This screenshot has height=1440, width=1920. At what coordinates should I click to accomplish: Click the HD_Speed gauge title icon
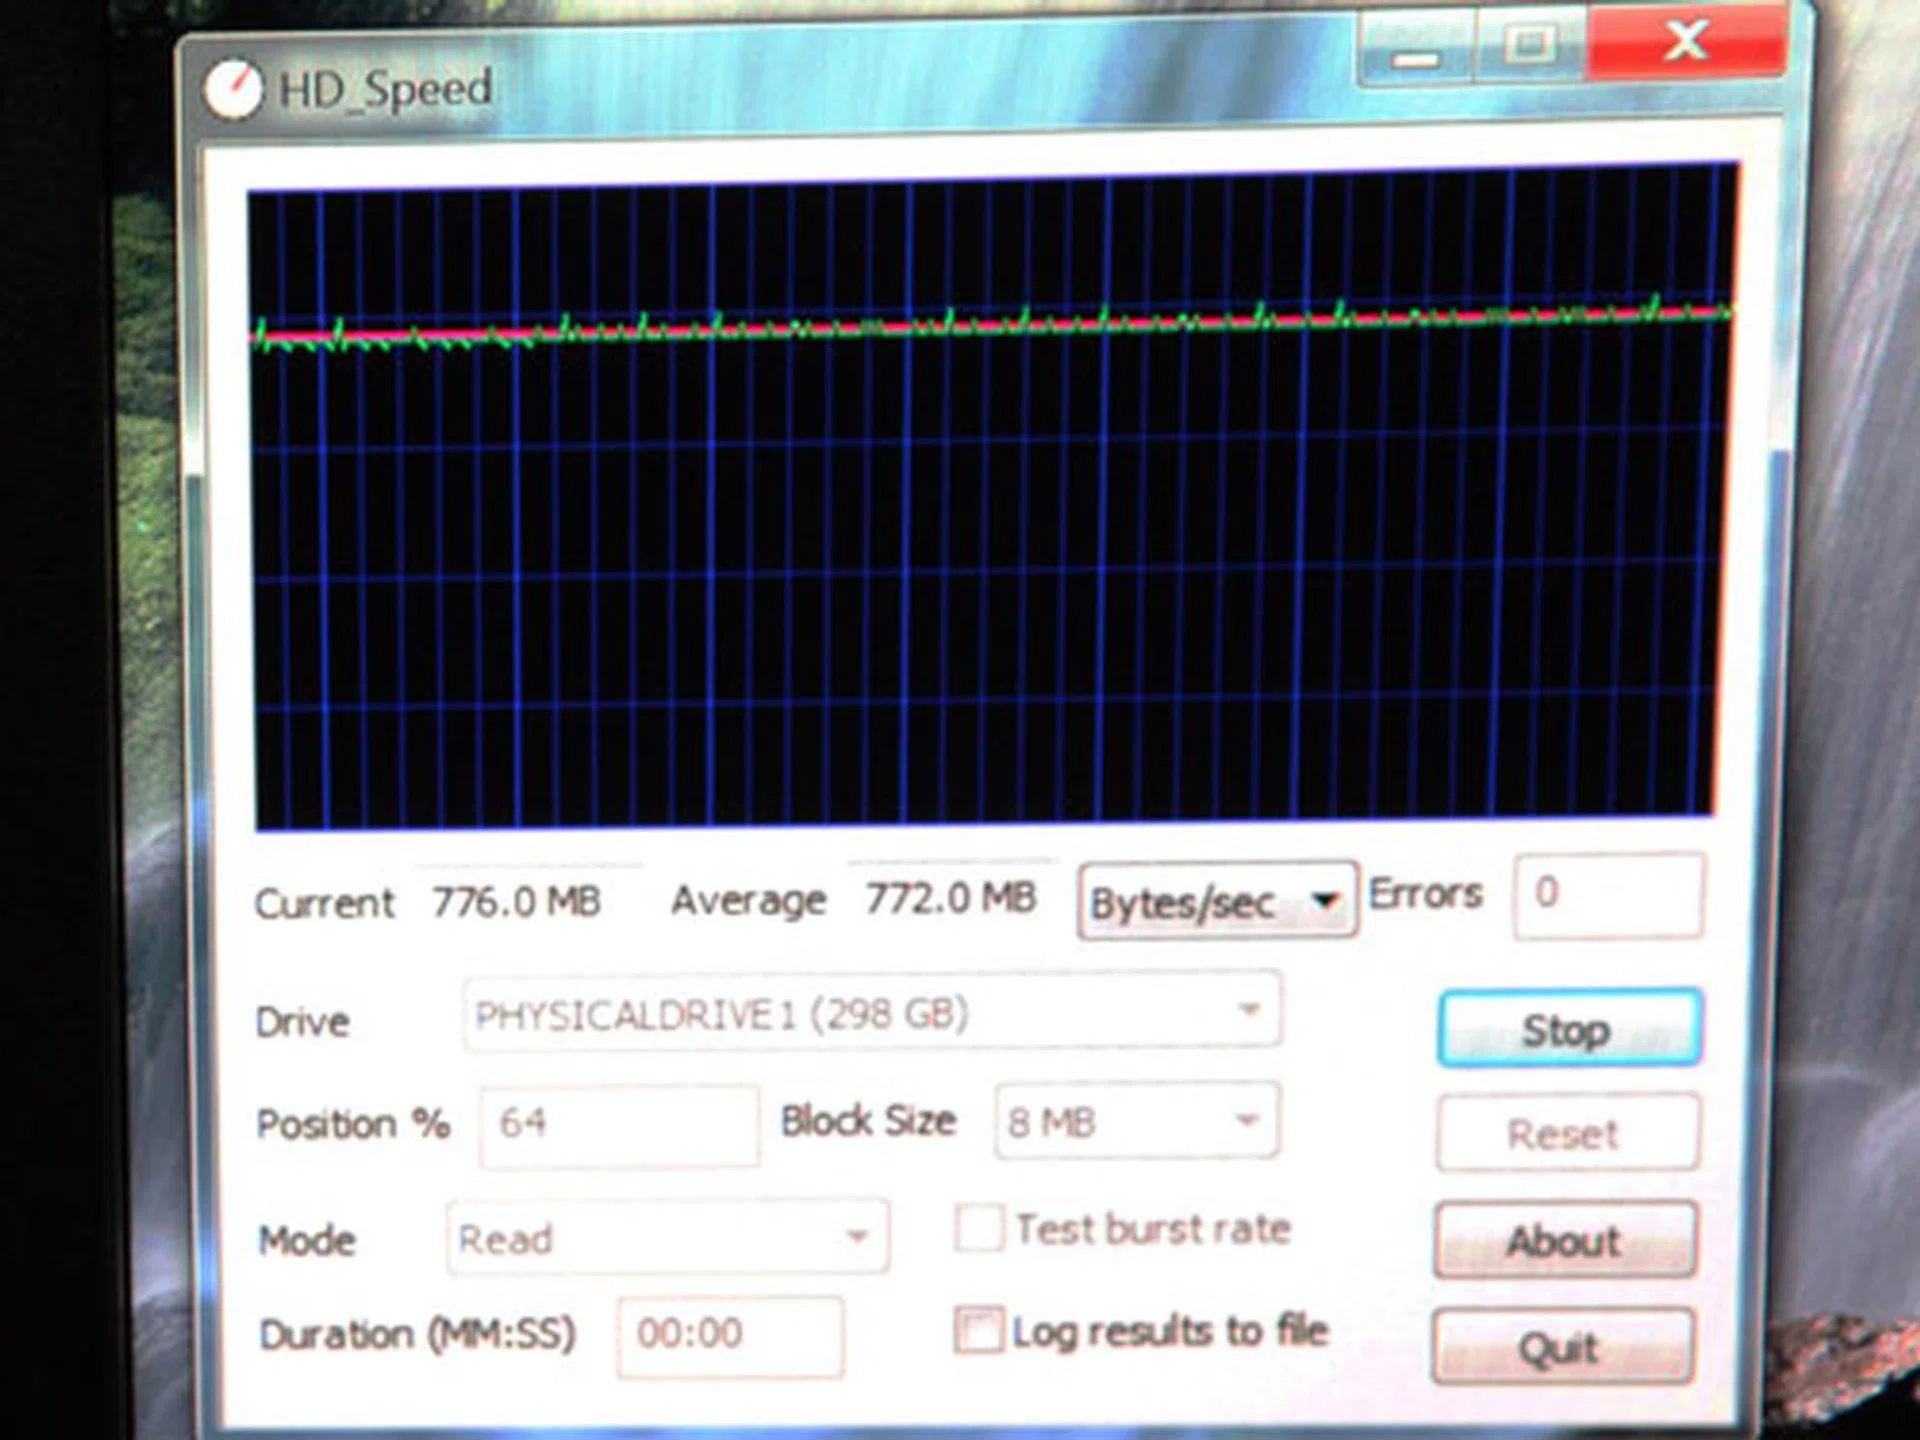click(x=233, y=91)
